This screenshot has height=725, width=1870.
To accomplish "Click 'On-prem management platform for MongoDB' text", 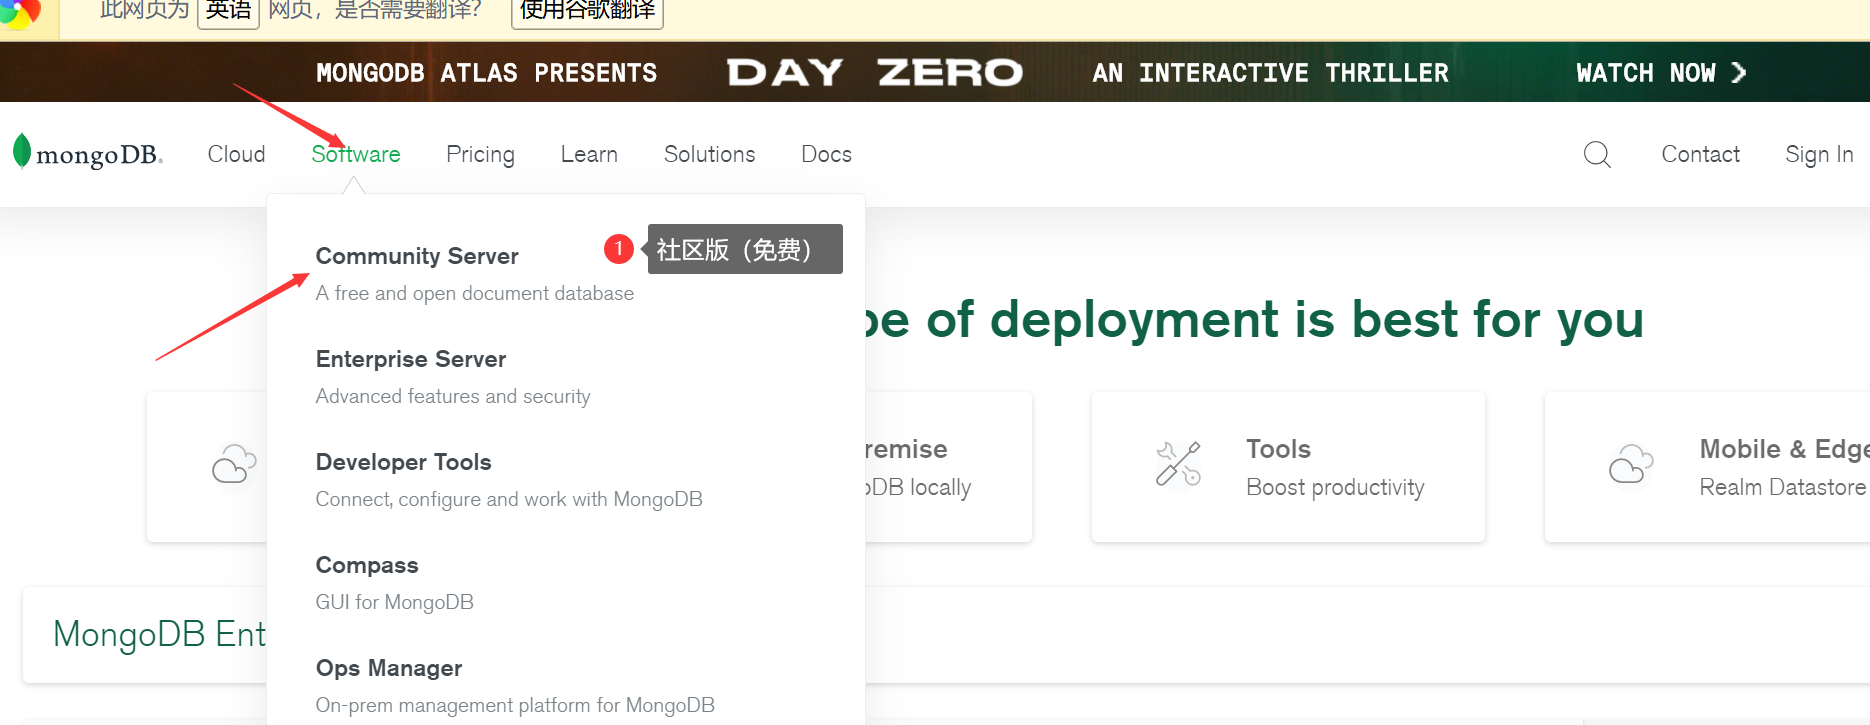I will [x=515, y=705].
